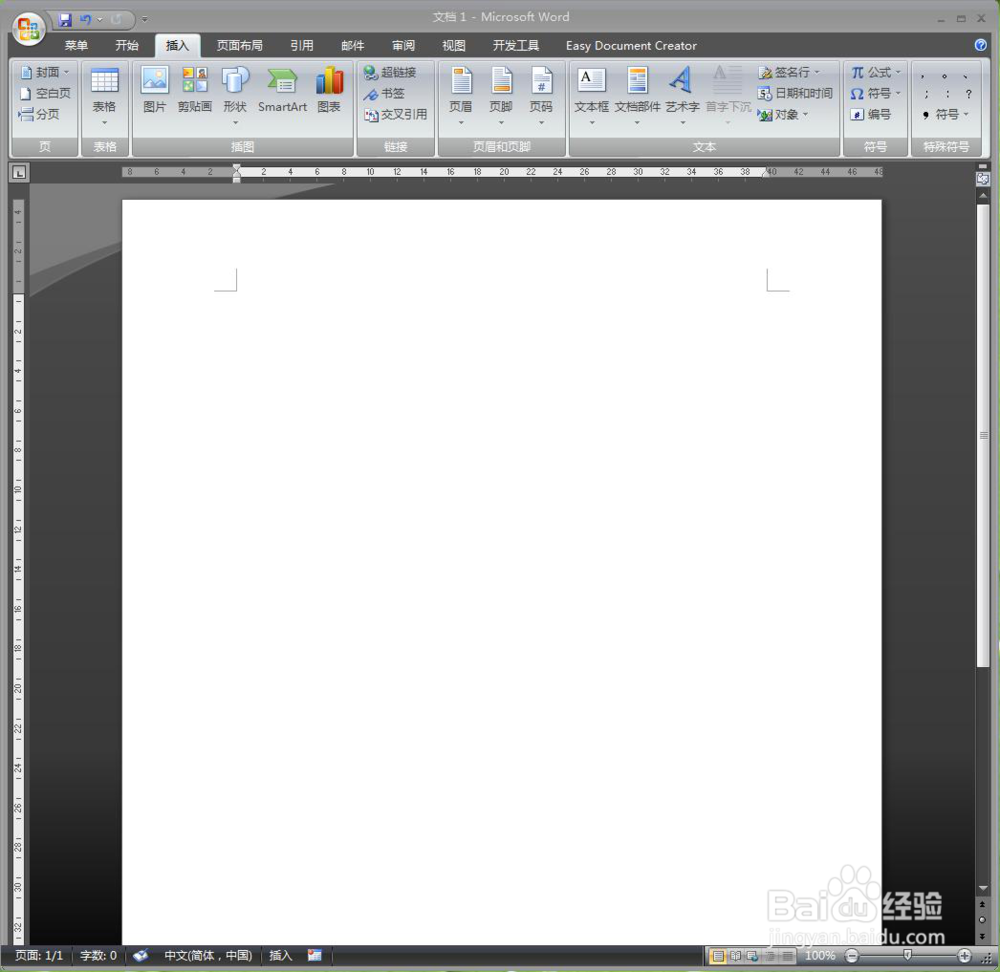Click inside the blank document page
Image resolution: width=1000 pixels, height=972 pixels.
(501, 572)
